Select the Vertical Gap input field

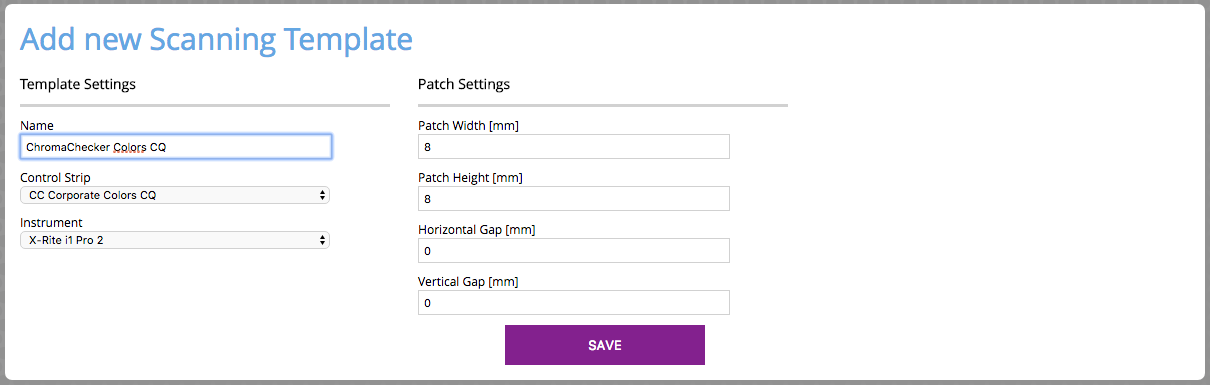[x=574, y=303]
